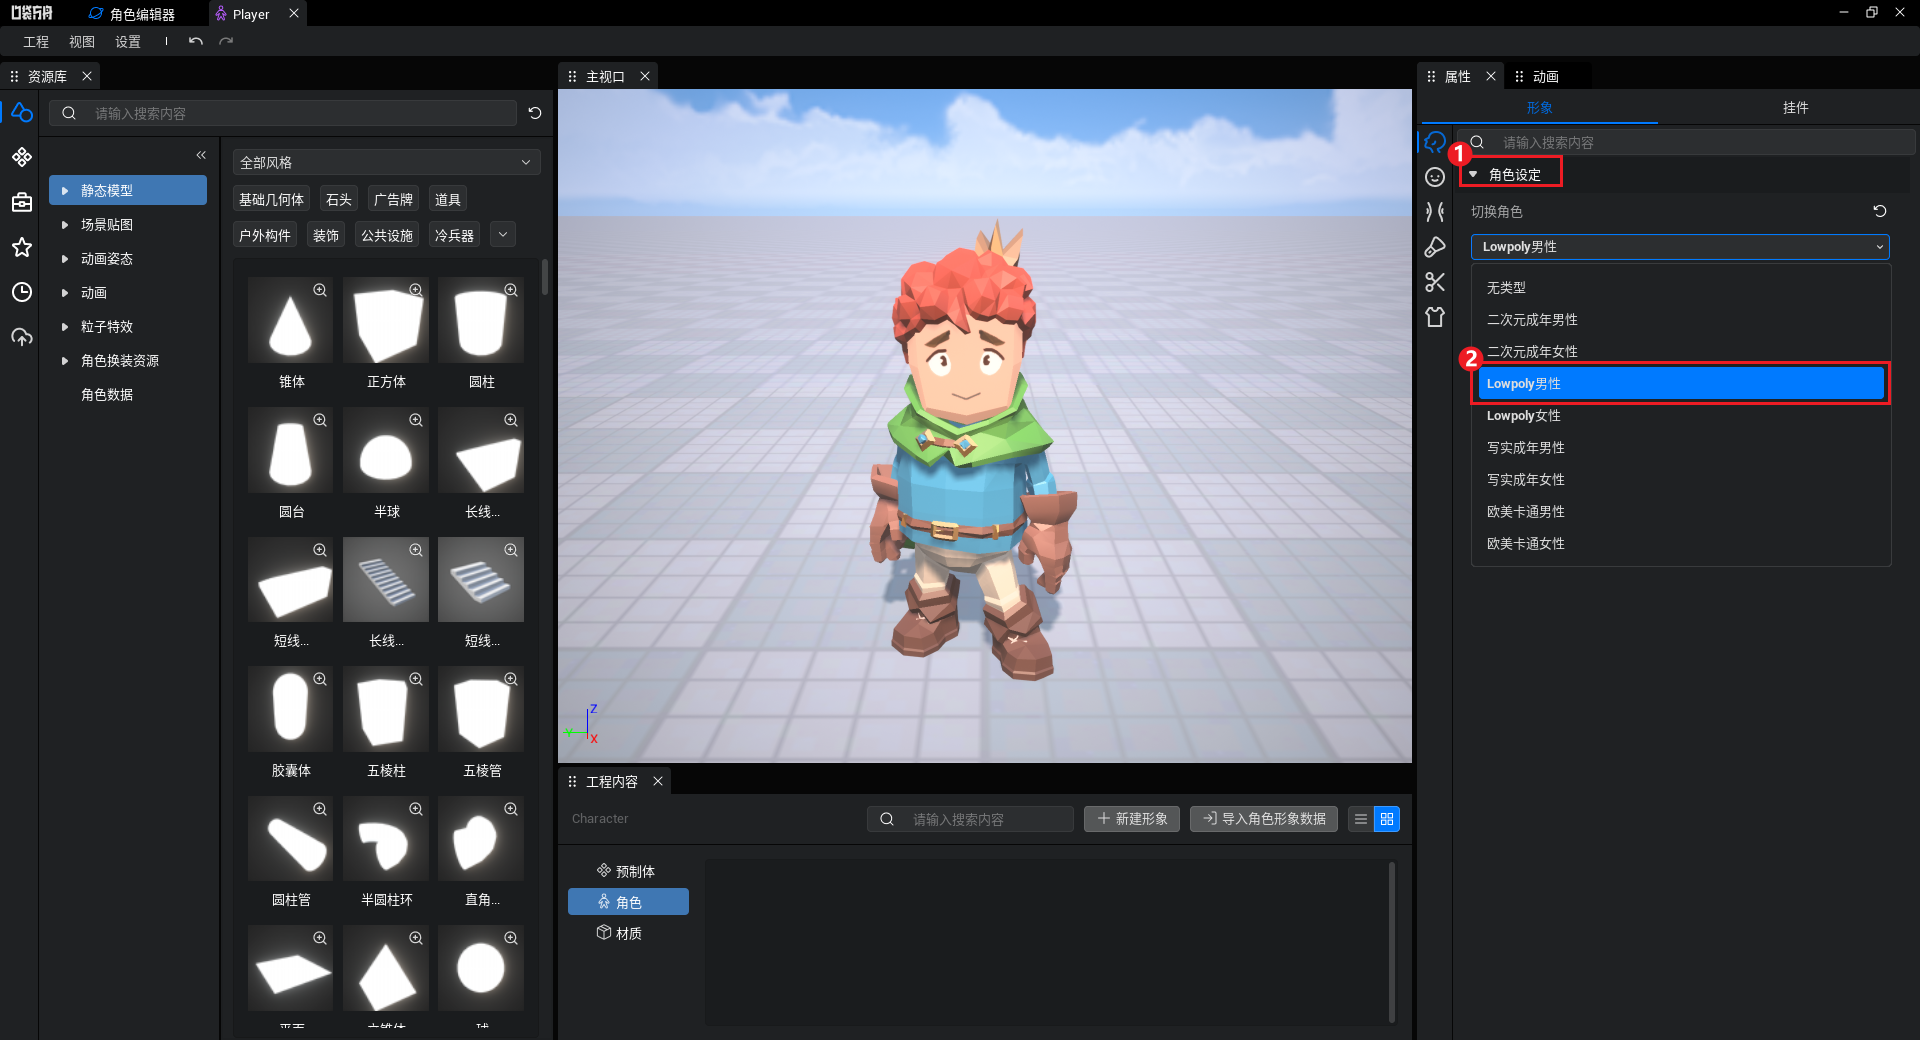
Task: Expand the 场景贴图 tree node
Action: (65, 224)
